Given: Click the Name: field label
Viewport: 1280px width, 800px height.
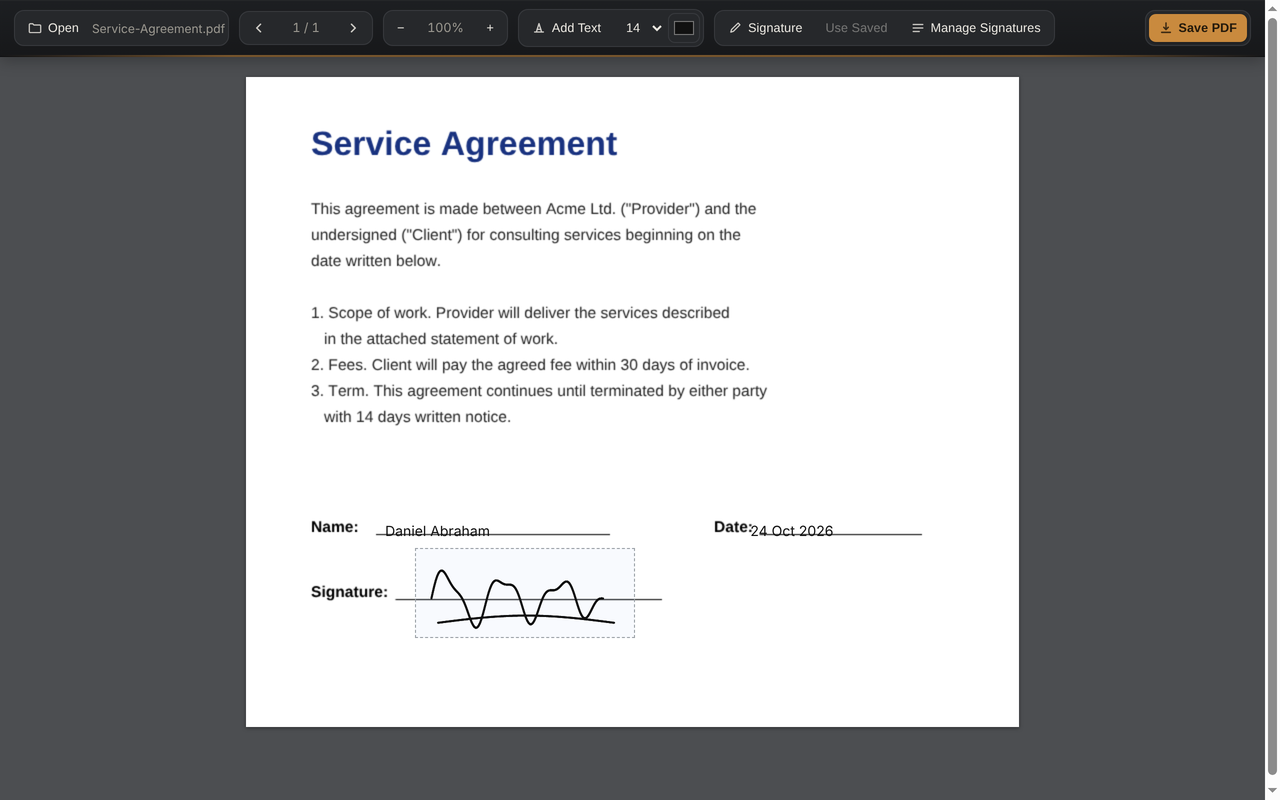Looking at the screenshot, I should [x=335, y=527].
